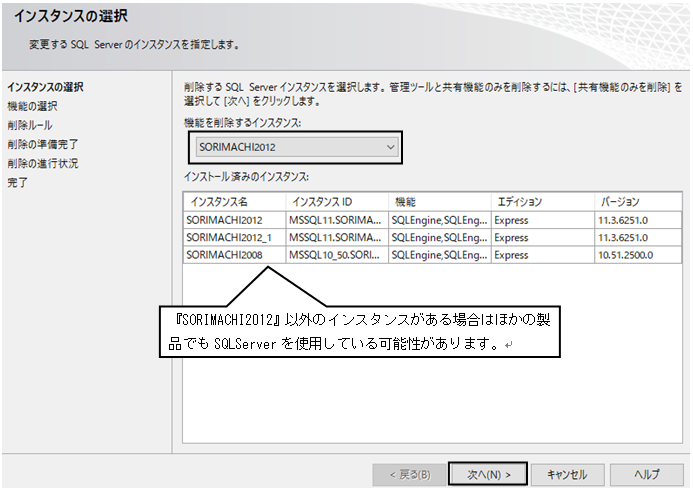Click the エディション column header
This screenshot has height=493, width=693.
click(542, 202)
